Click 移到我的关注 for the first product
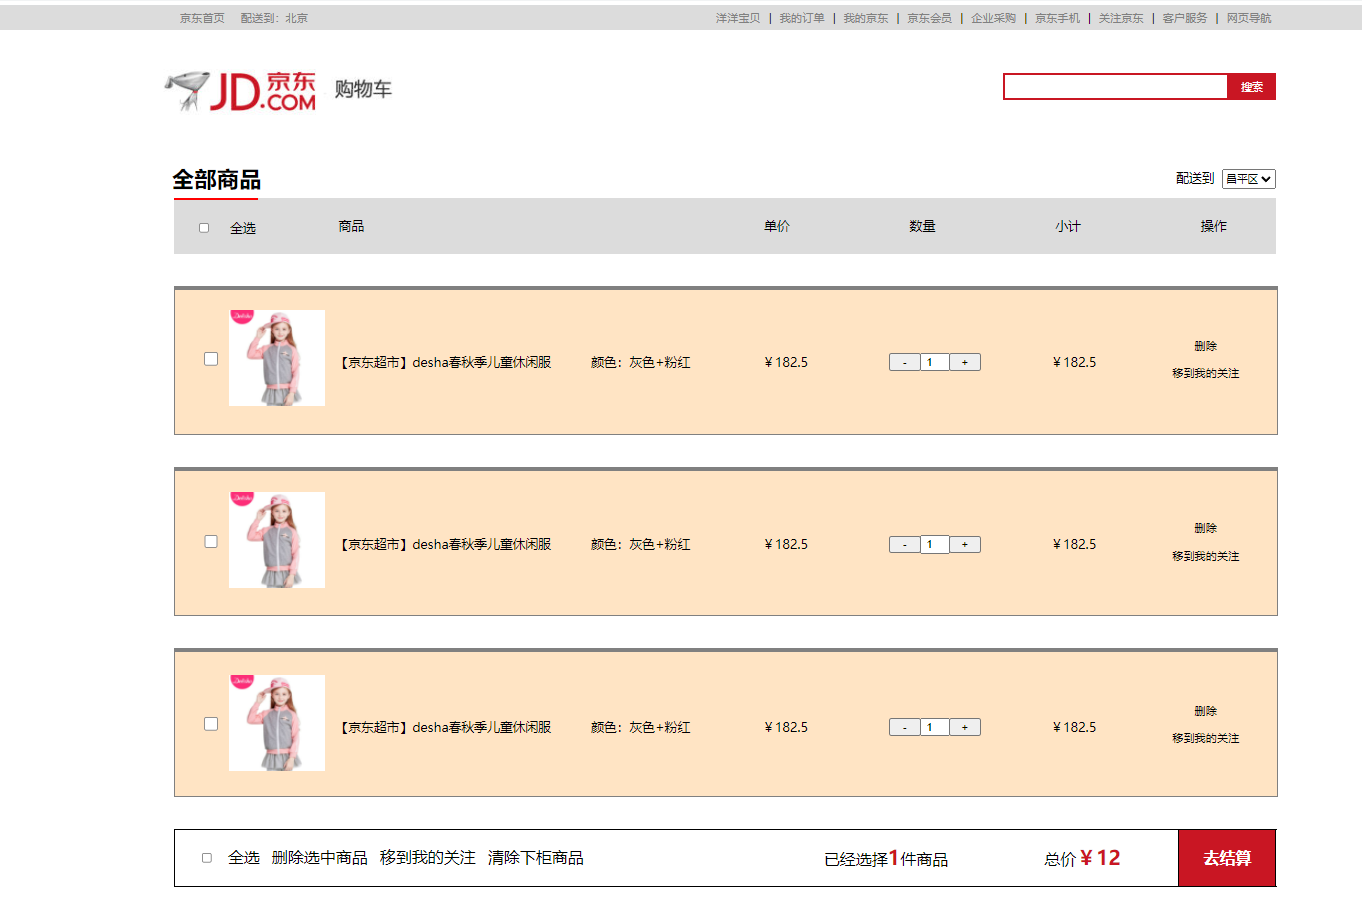 point(1205,373)
